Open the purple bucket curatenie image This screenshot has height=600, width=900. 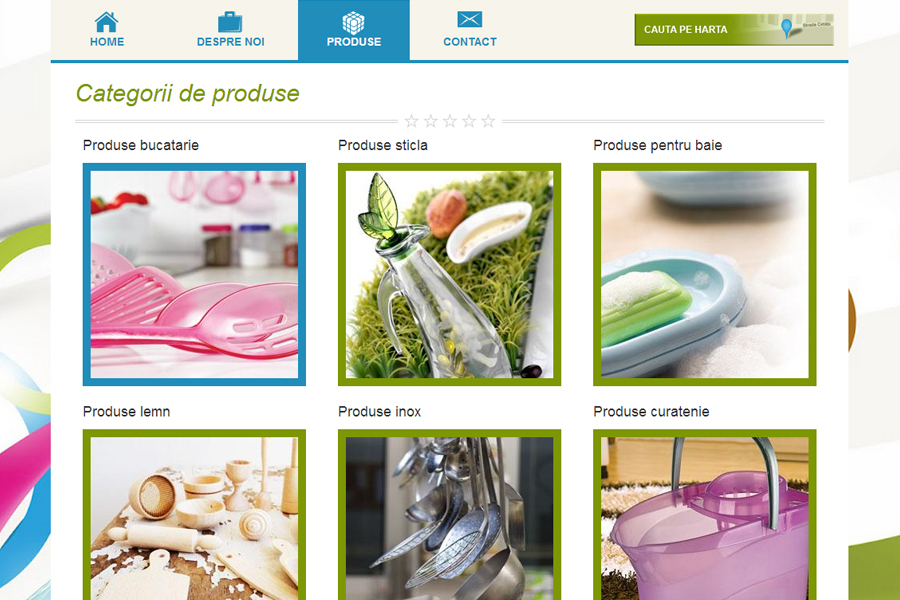tap(705, 515)
